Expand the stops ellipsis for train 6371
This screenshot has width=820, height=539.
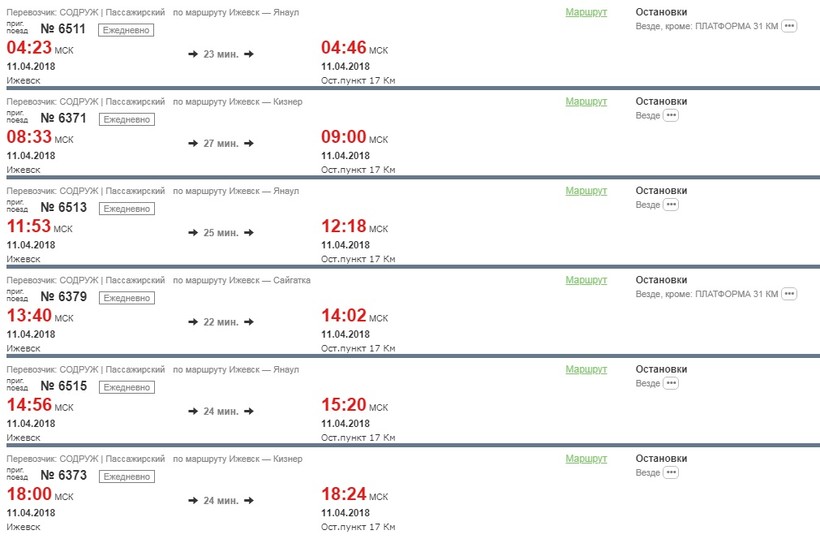point(671,115)
